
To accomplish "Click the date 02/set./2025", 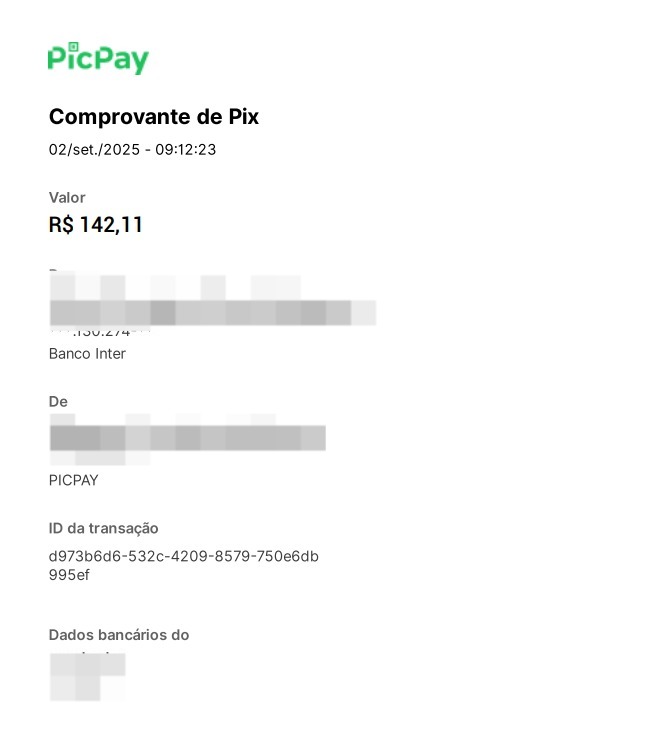I will tap(93, 150).
